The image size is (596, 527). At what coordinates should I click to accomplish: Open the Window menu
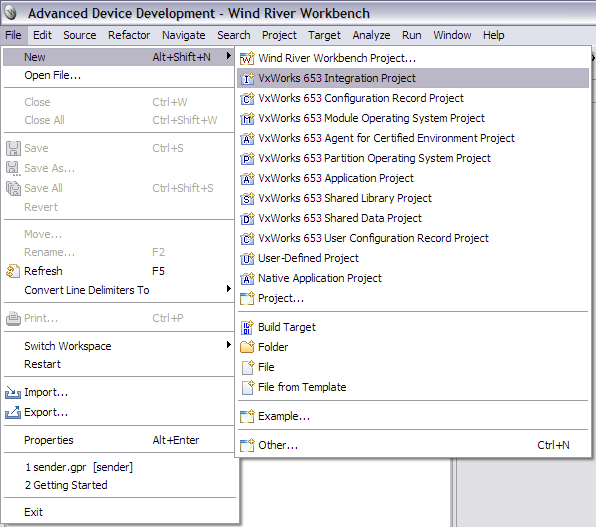point(452,35)
